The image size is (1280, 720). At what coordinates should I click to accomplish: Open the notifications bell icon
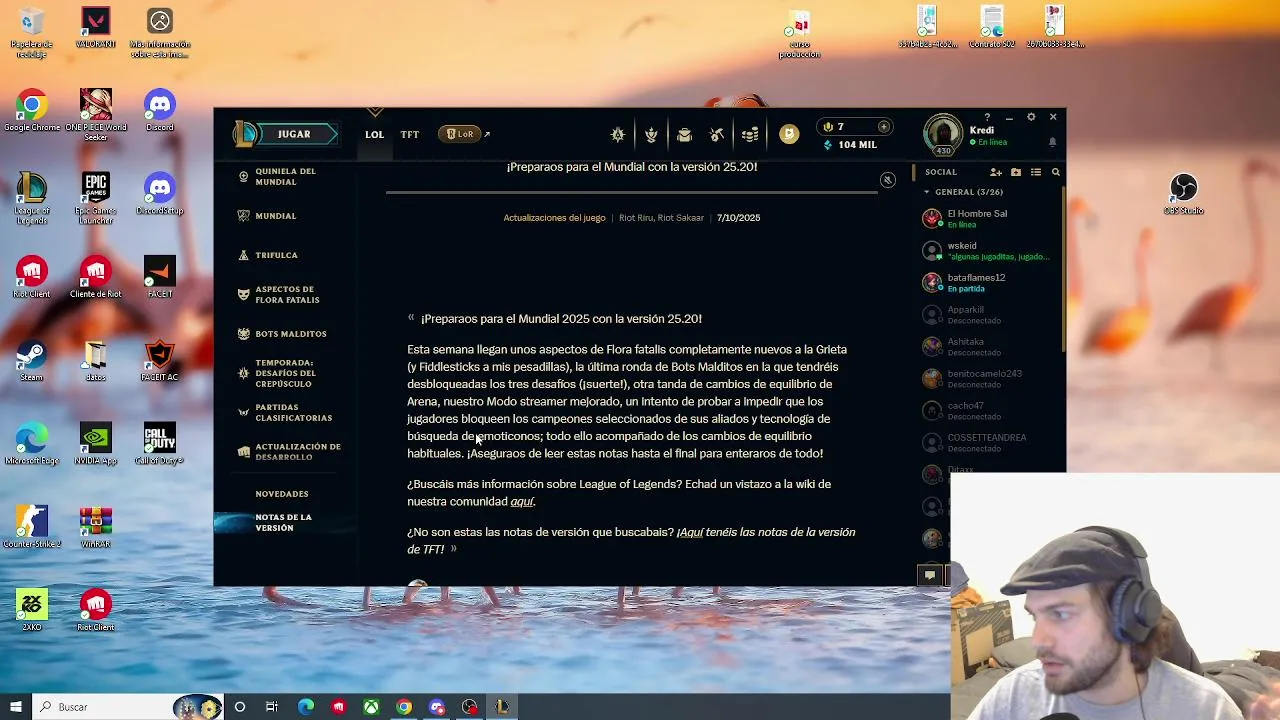click(x=1052, y=142)
